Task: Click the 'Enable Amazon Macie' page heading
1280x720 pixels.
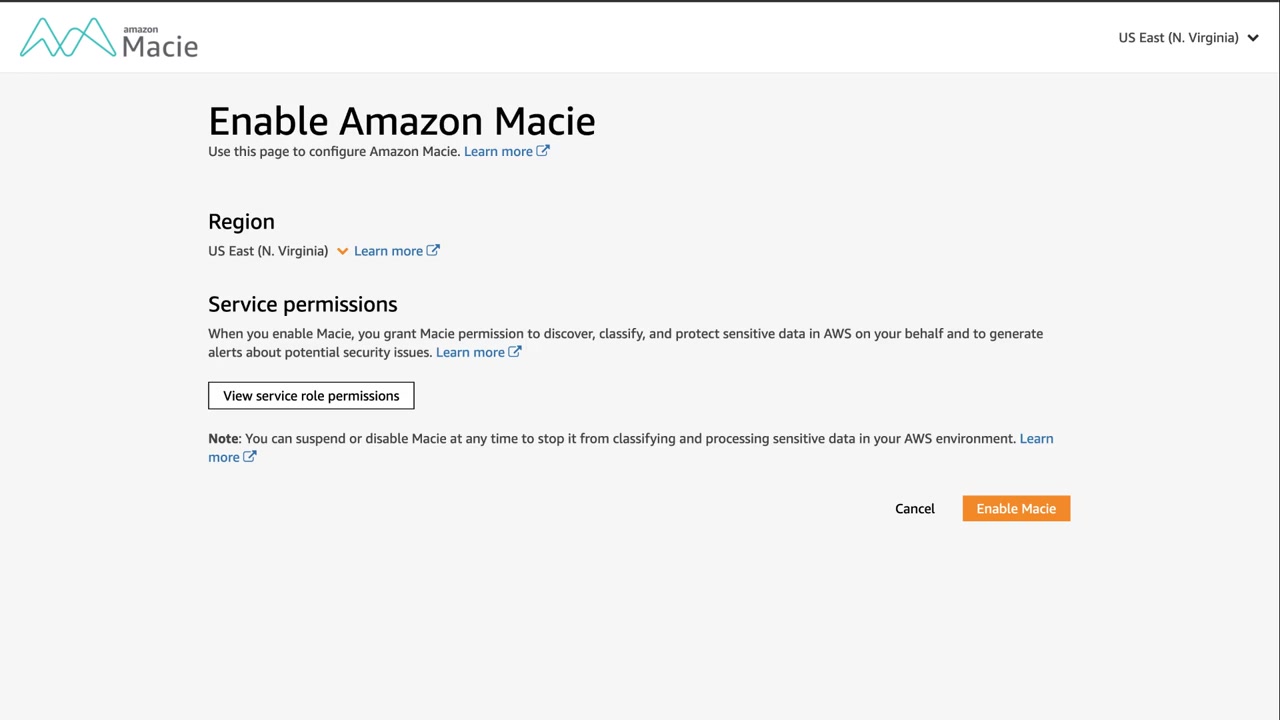Action: click(401, 121)
